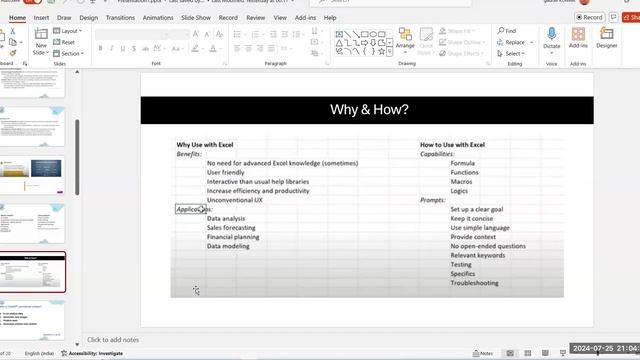Switch to the Draw tab
640x360 pixels.
(x=64, y=18)
